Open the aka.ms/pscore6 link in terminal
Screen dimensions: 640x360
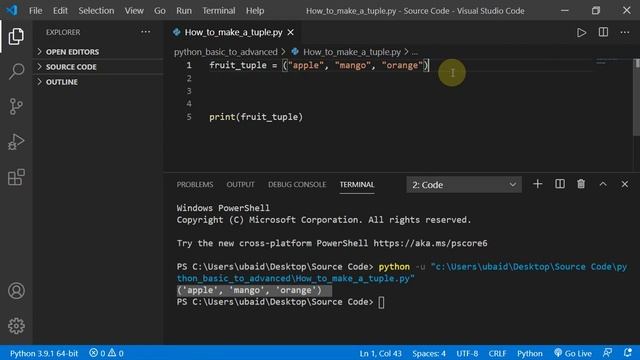pyautogui.click(x=430, y=243)
